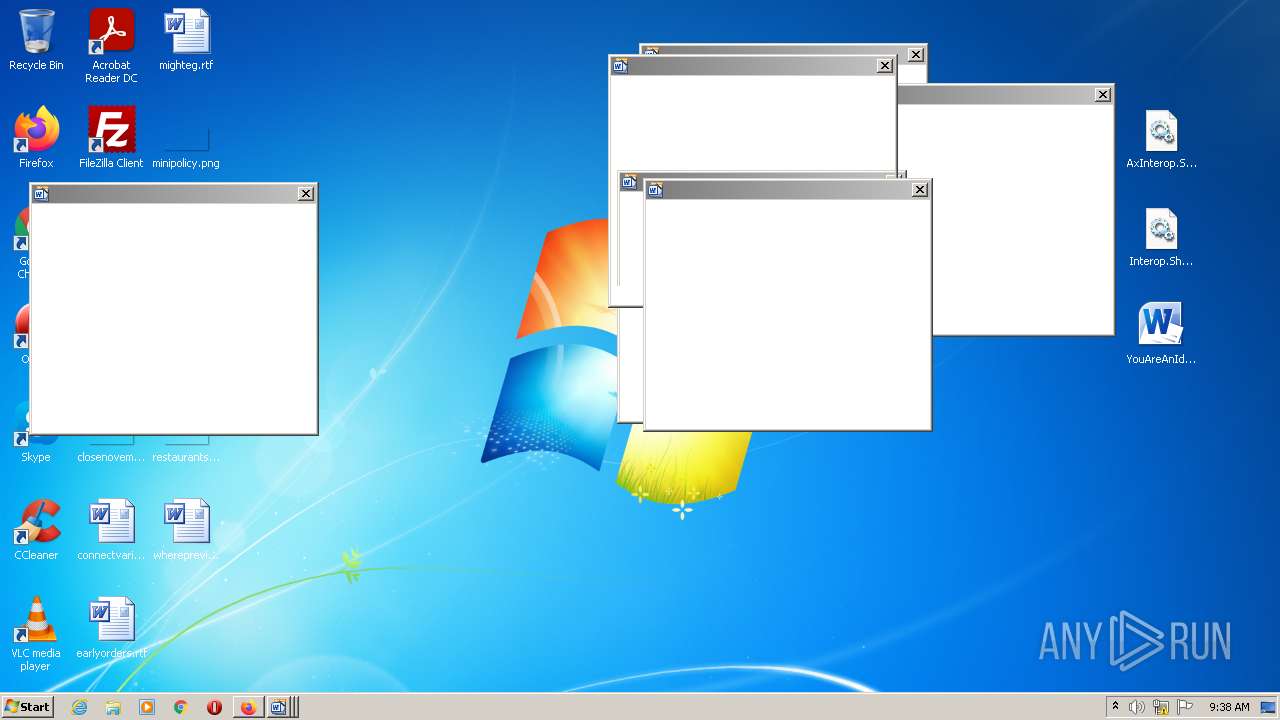The height and width of the screenshot is (720, 1280).
Task: Open volume control in system tray
Action: pos(1137,707)
